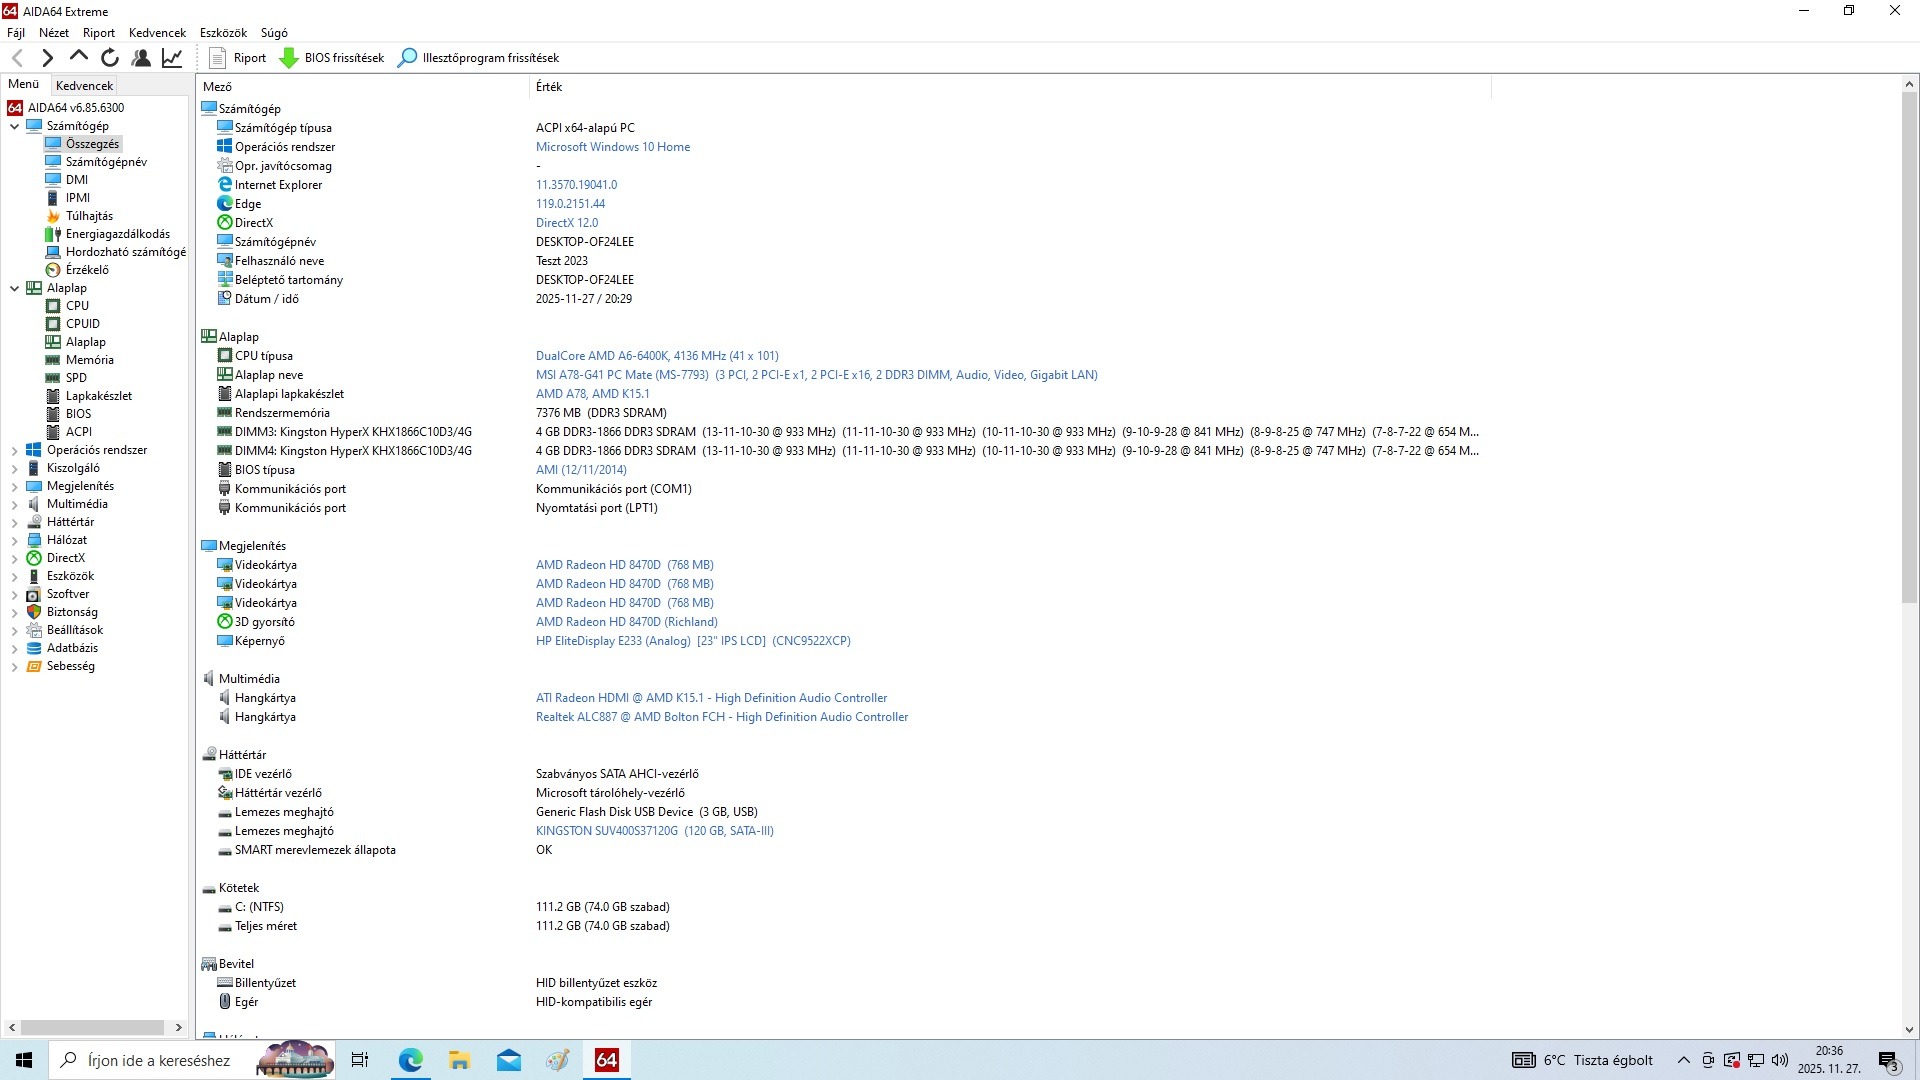Click the Refresh toolbar icon

(110, 58)
